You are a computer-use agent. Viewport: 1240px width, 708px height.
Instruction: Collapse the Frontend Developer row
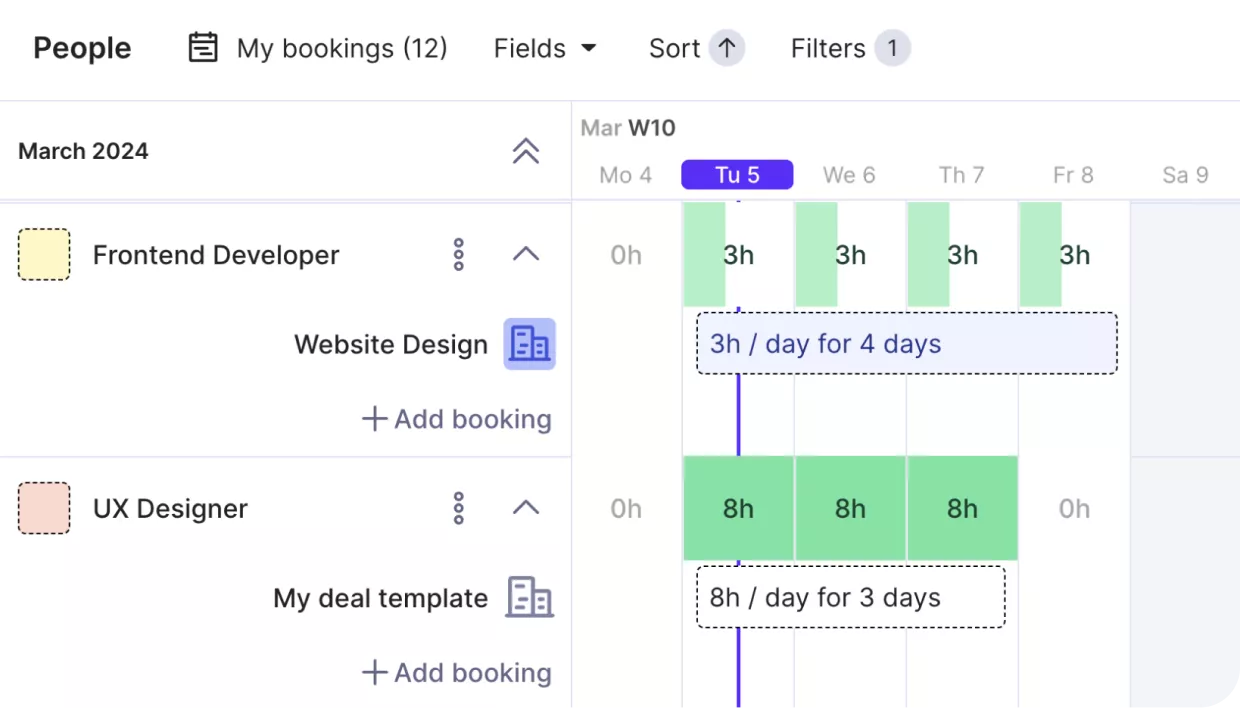pos(526,254)
